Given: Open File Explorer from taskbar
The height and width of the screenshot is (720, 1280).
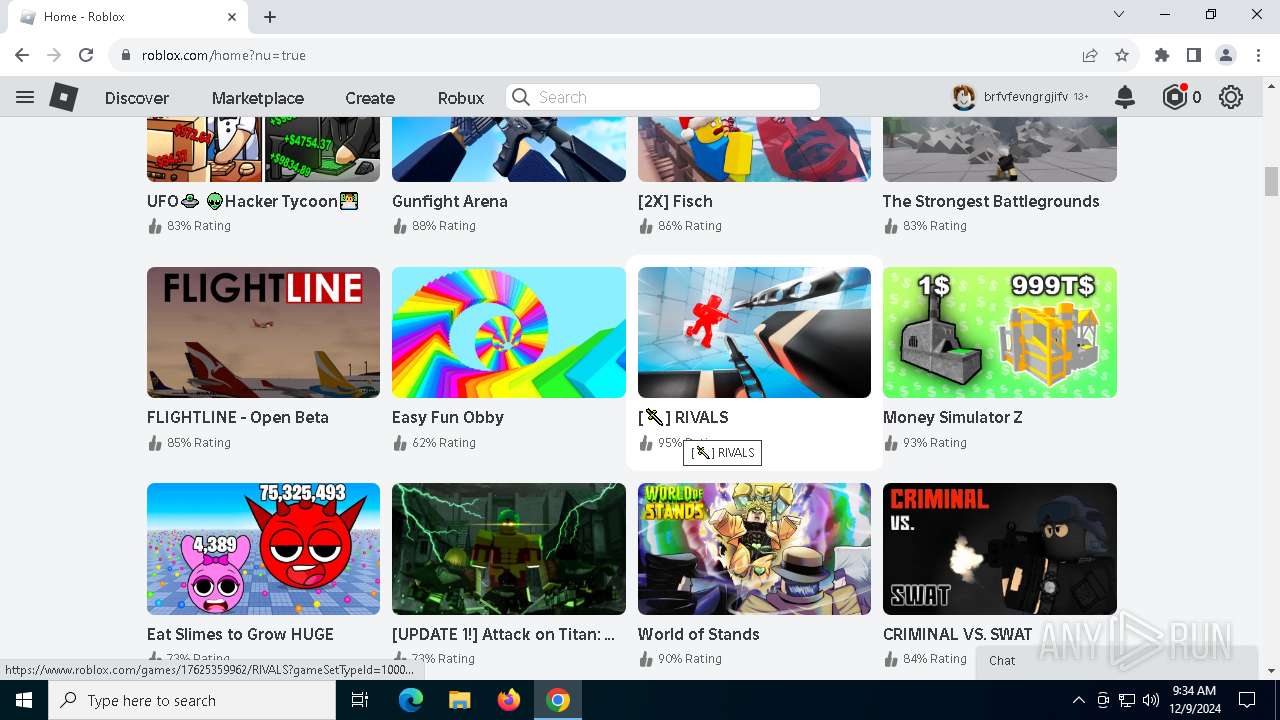Looking at the screenshot, I should [x=459, y=700].
